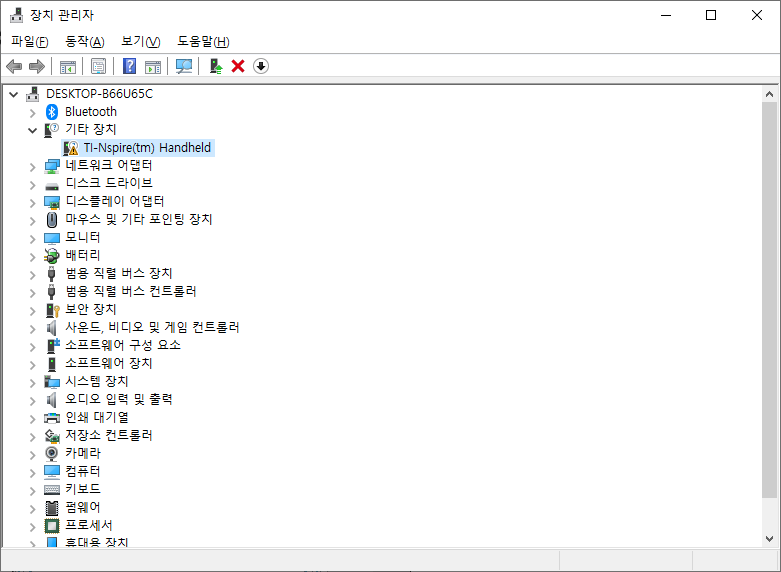
Task: Click the 디스크 드라이브 icon
Action: tap(52, 186)
